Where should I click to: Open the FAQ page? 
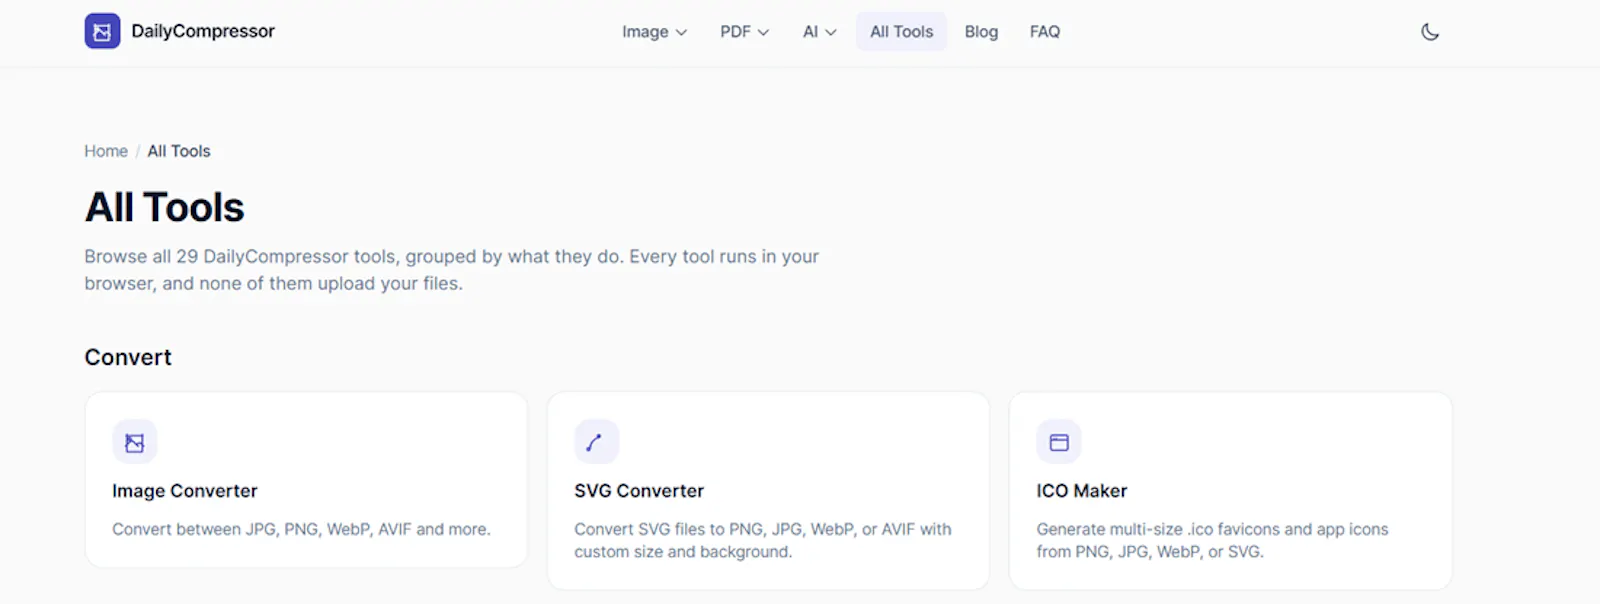click(x=1045, y=32)
